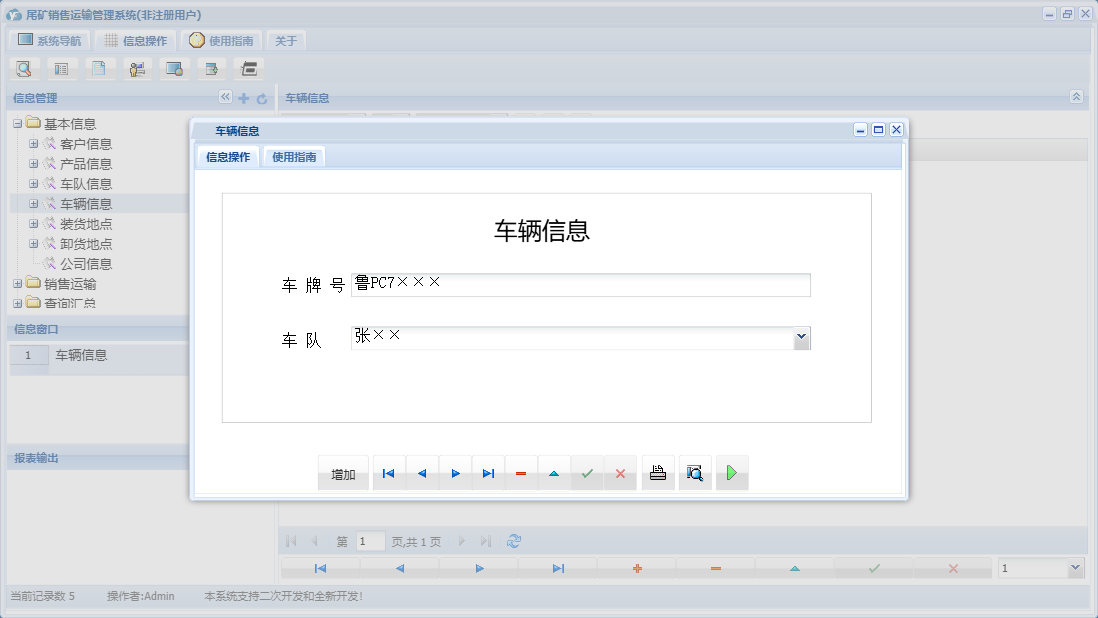Click the green execute arrow in dialog
Screen dimensions: 1098x618
coord(732,472)
